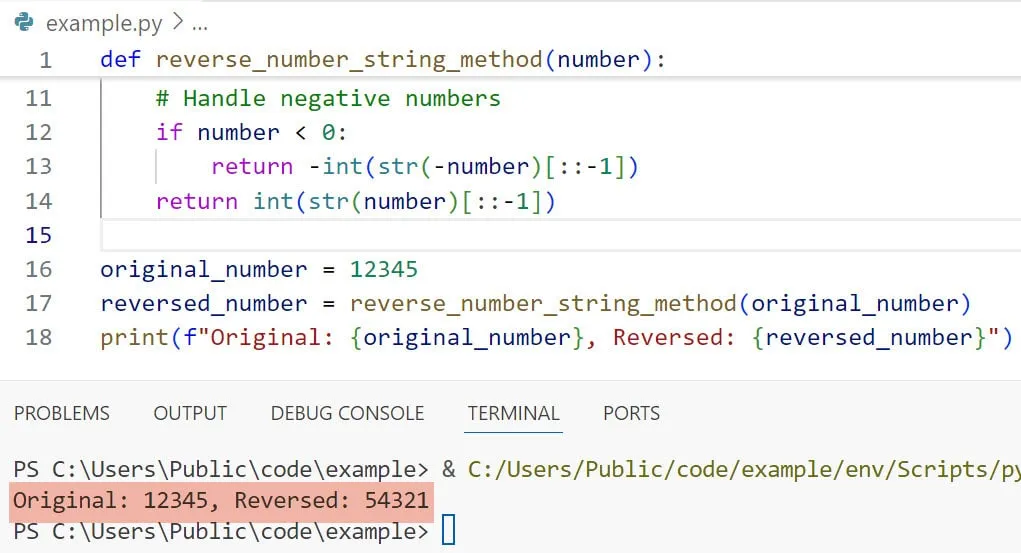Click line number 12 in gutter
The image size is (1021, 553).
[38, 133]
